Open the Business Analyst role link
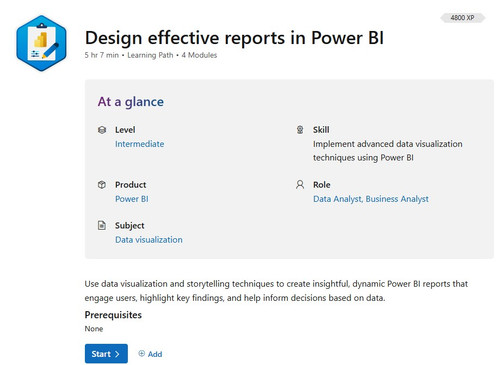Screen dimensions: 500x365 (397, 199)
